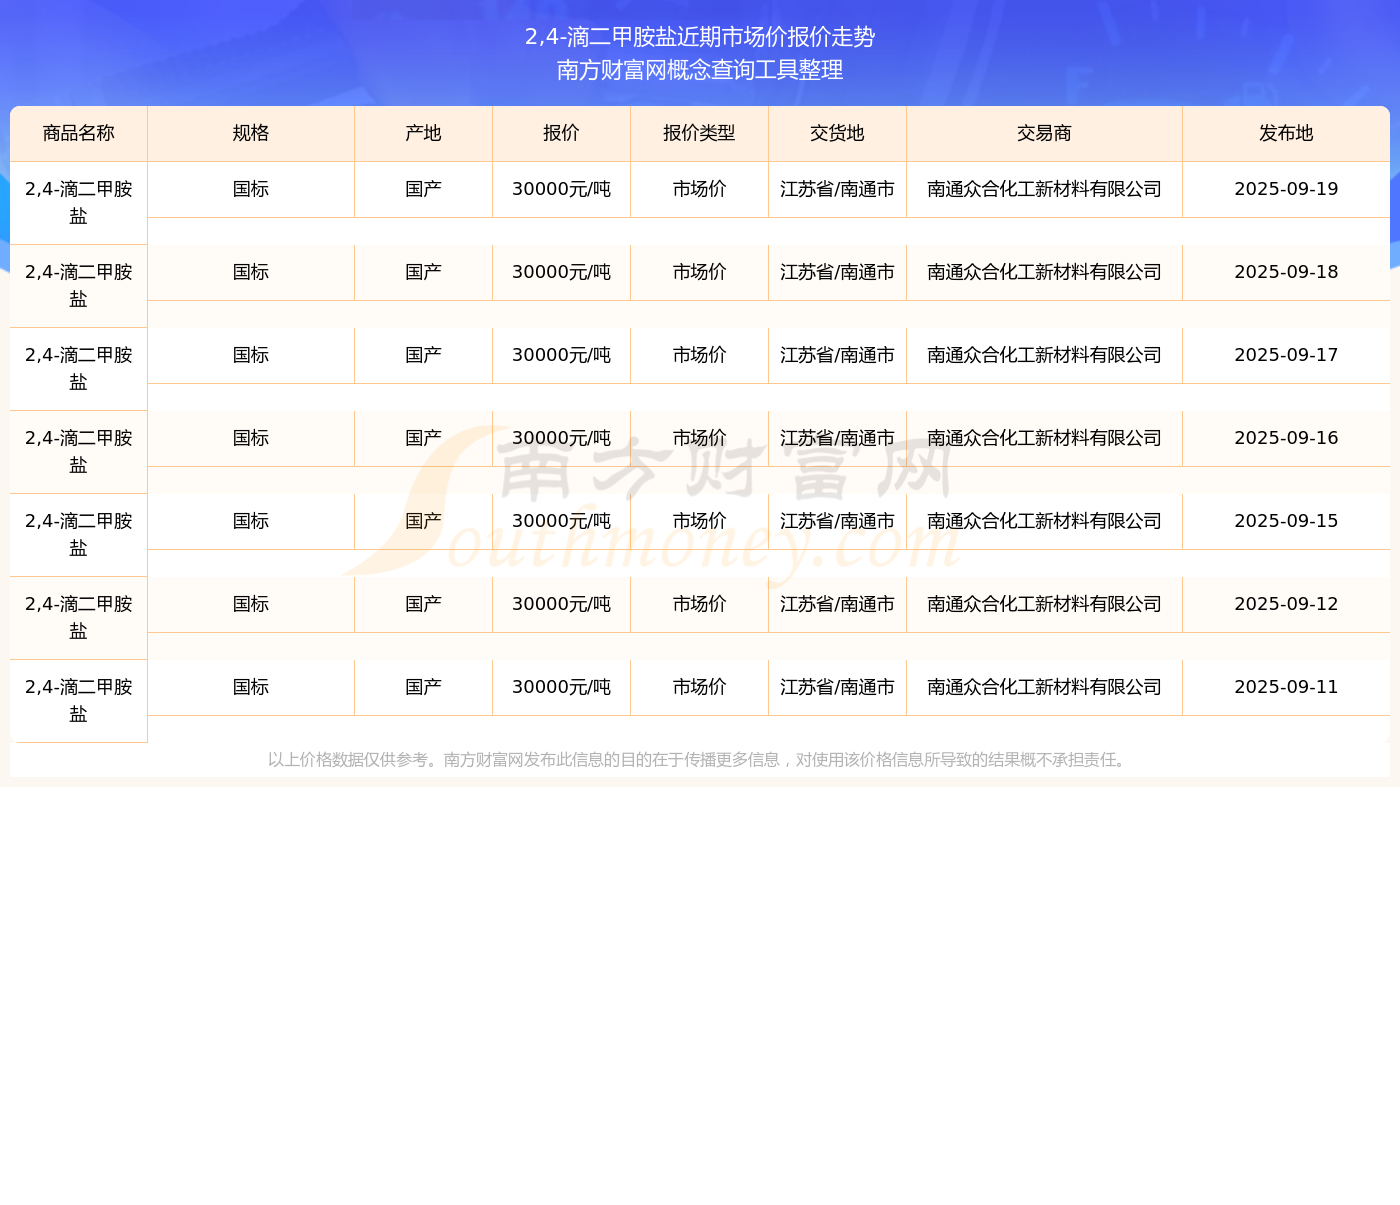Click product name 2,4-滴二甲胺盐 in 2025-09-17 row
This screenshot has width=1400, height=1205.
[79, 368]
